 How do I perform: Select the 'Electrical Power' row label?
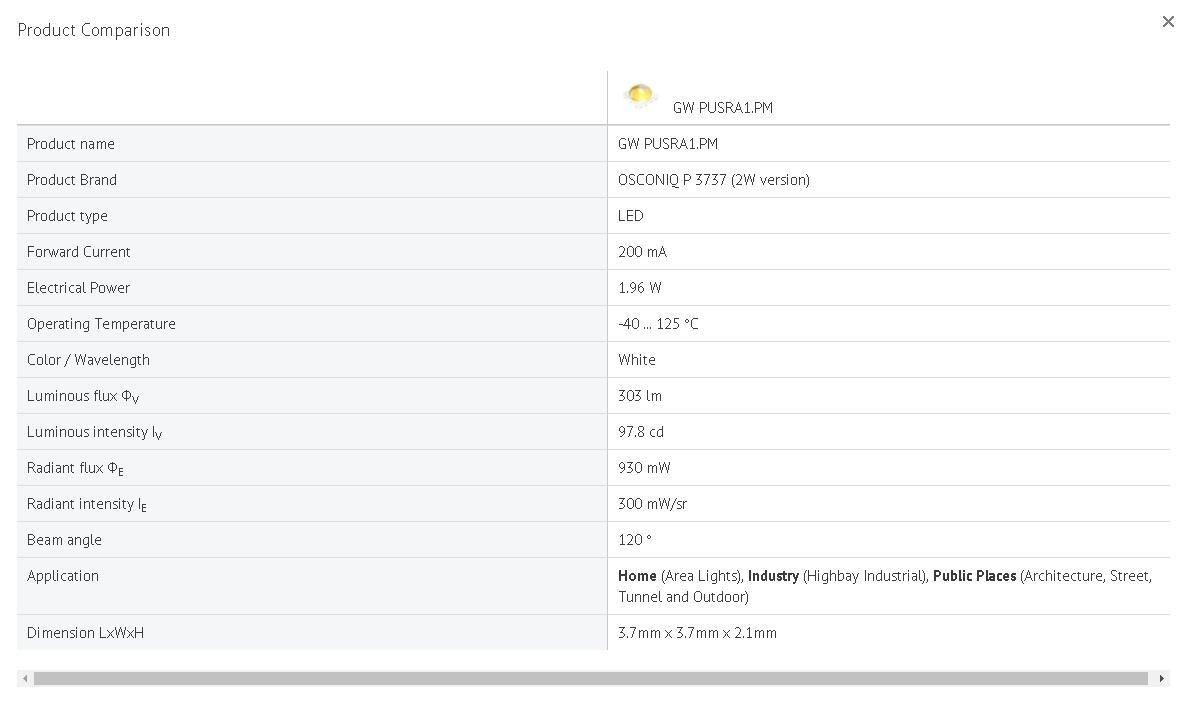[x=78, y=288]
